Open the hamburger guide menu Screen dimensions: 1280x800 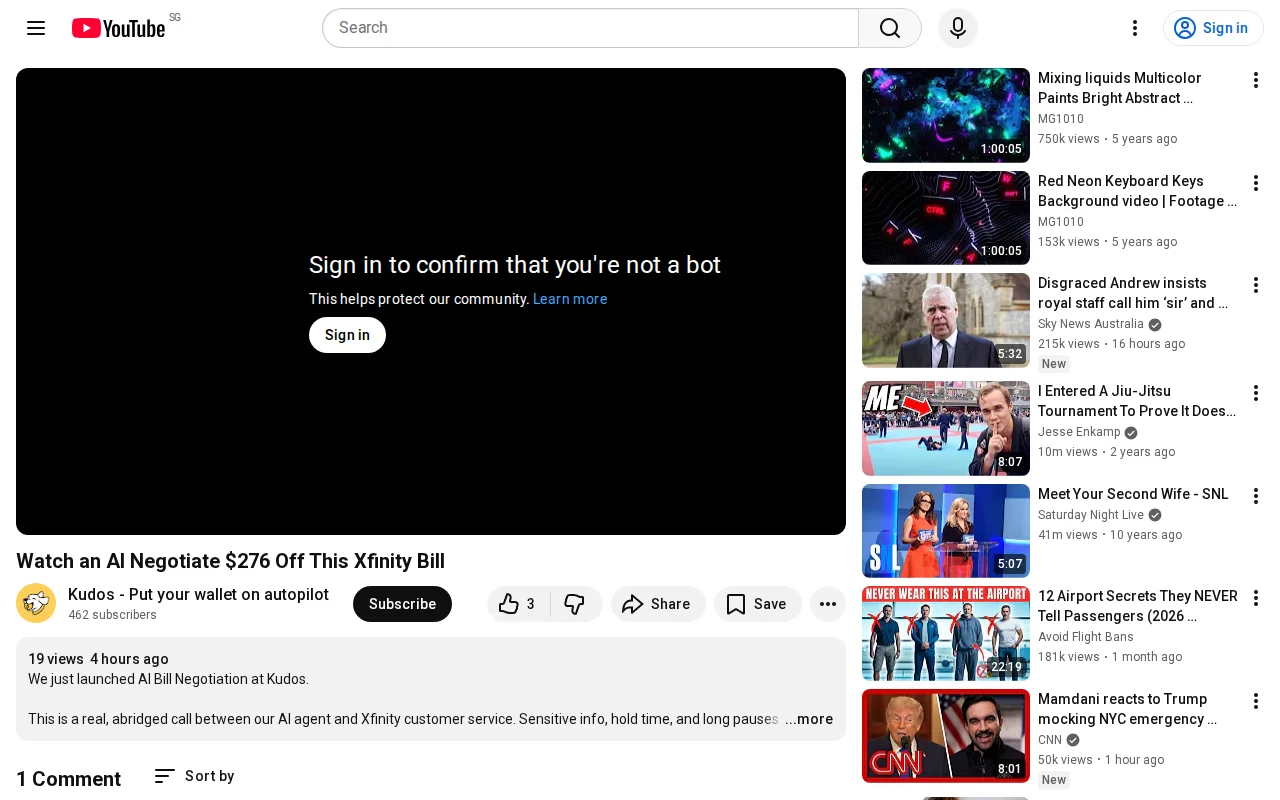36,28
